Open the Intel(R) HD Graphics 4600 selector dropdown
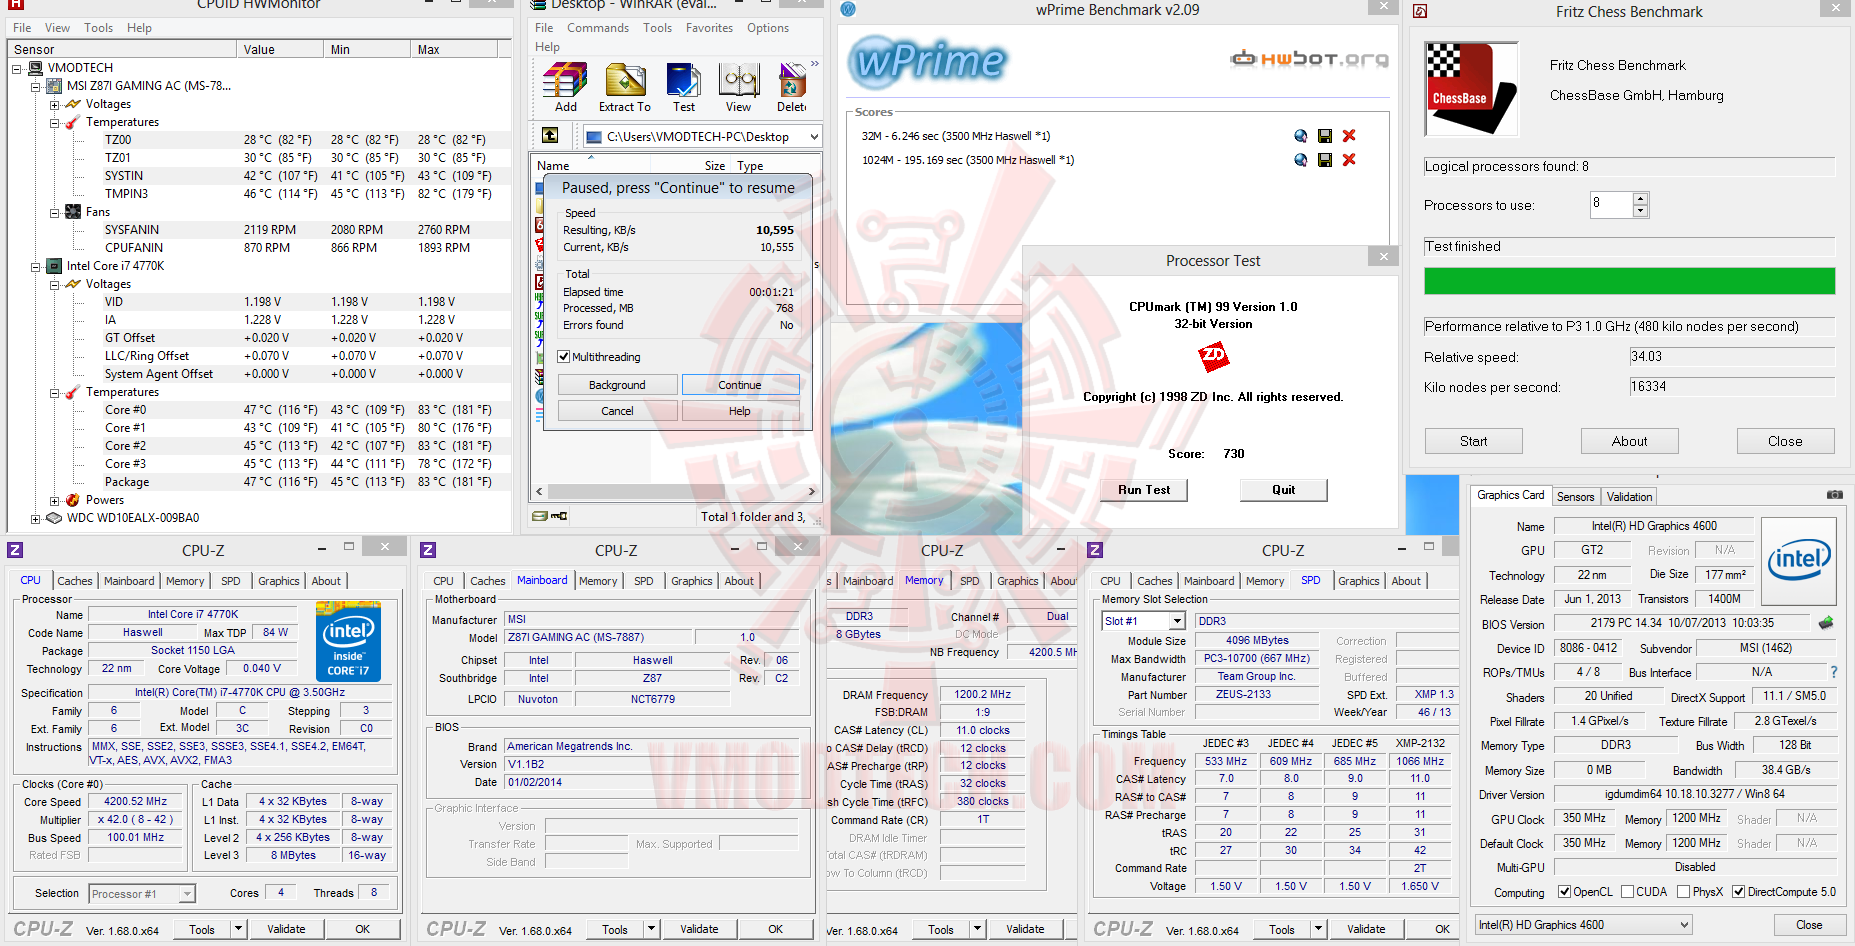Viewport: 1855px width, 946px height. tap(1684, 925)
